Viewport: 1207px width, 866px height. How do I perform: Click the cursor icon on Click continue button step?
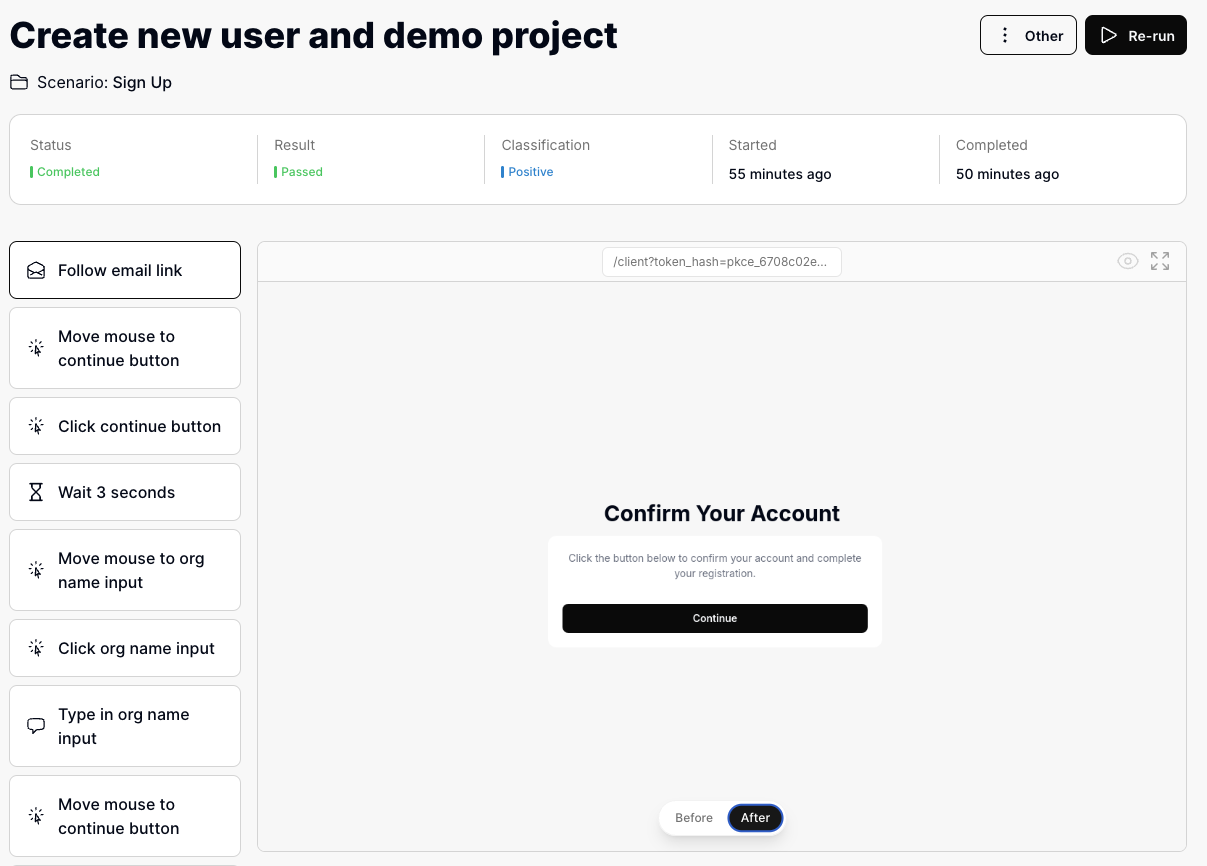click(36, 426)
